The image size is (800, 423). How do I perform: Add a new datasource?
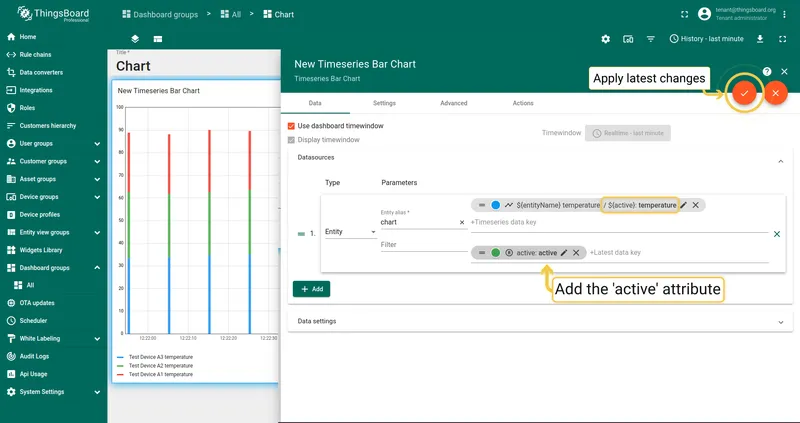click(311, 289)
